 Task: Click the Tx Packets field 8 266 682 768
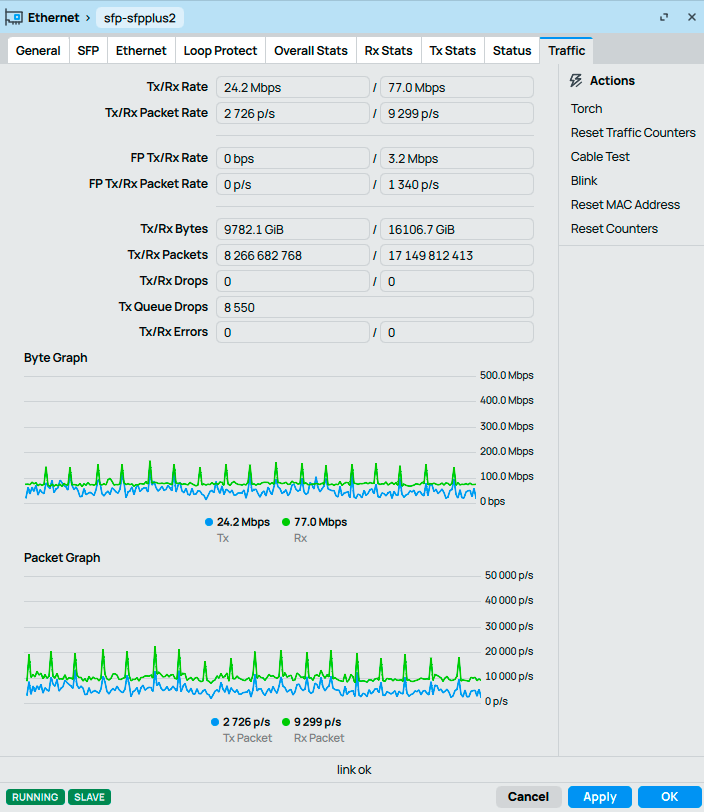tap(293, 255)
